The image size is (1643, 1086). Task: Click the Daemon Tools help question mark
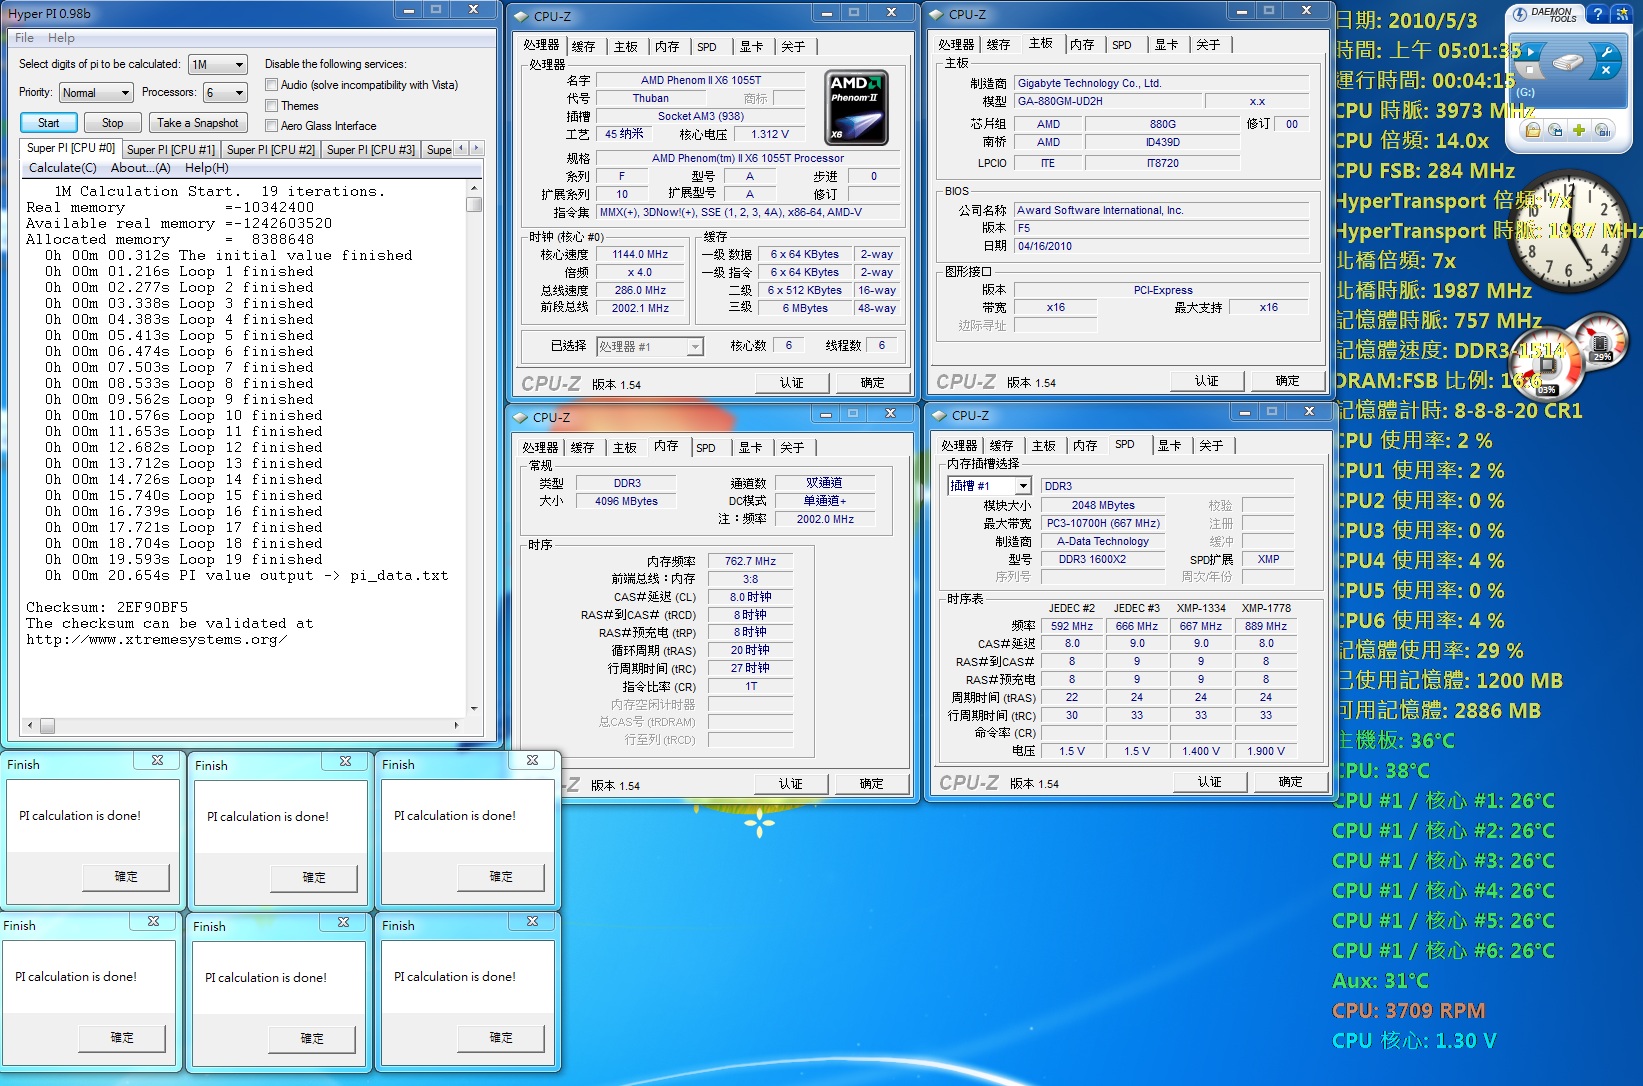pyautogui.click(x=1598, y=14)
